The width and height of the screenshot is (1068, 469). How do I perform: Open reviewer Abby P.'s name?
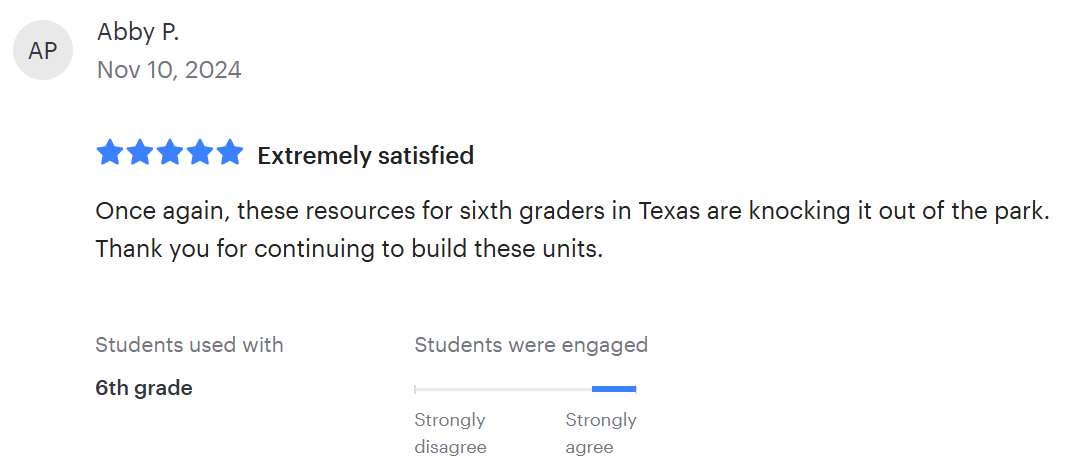tap(138, 32)
